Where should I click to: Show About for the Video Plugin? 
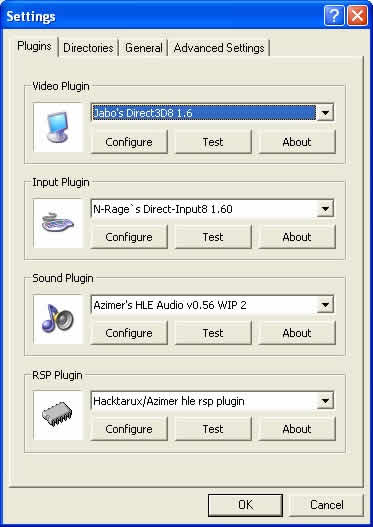[297, 142]
